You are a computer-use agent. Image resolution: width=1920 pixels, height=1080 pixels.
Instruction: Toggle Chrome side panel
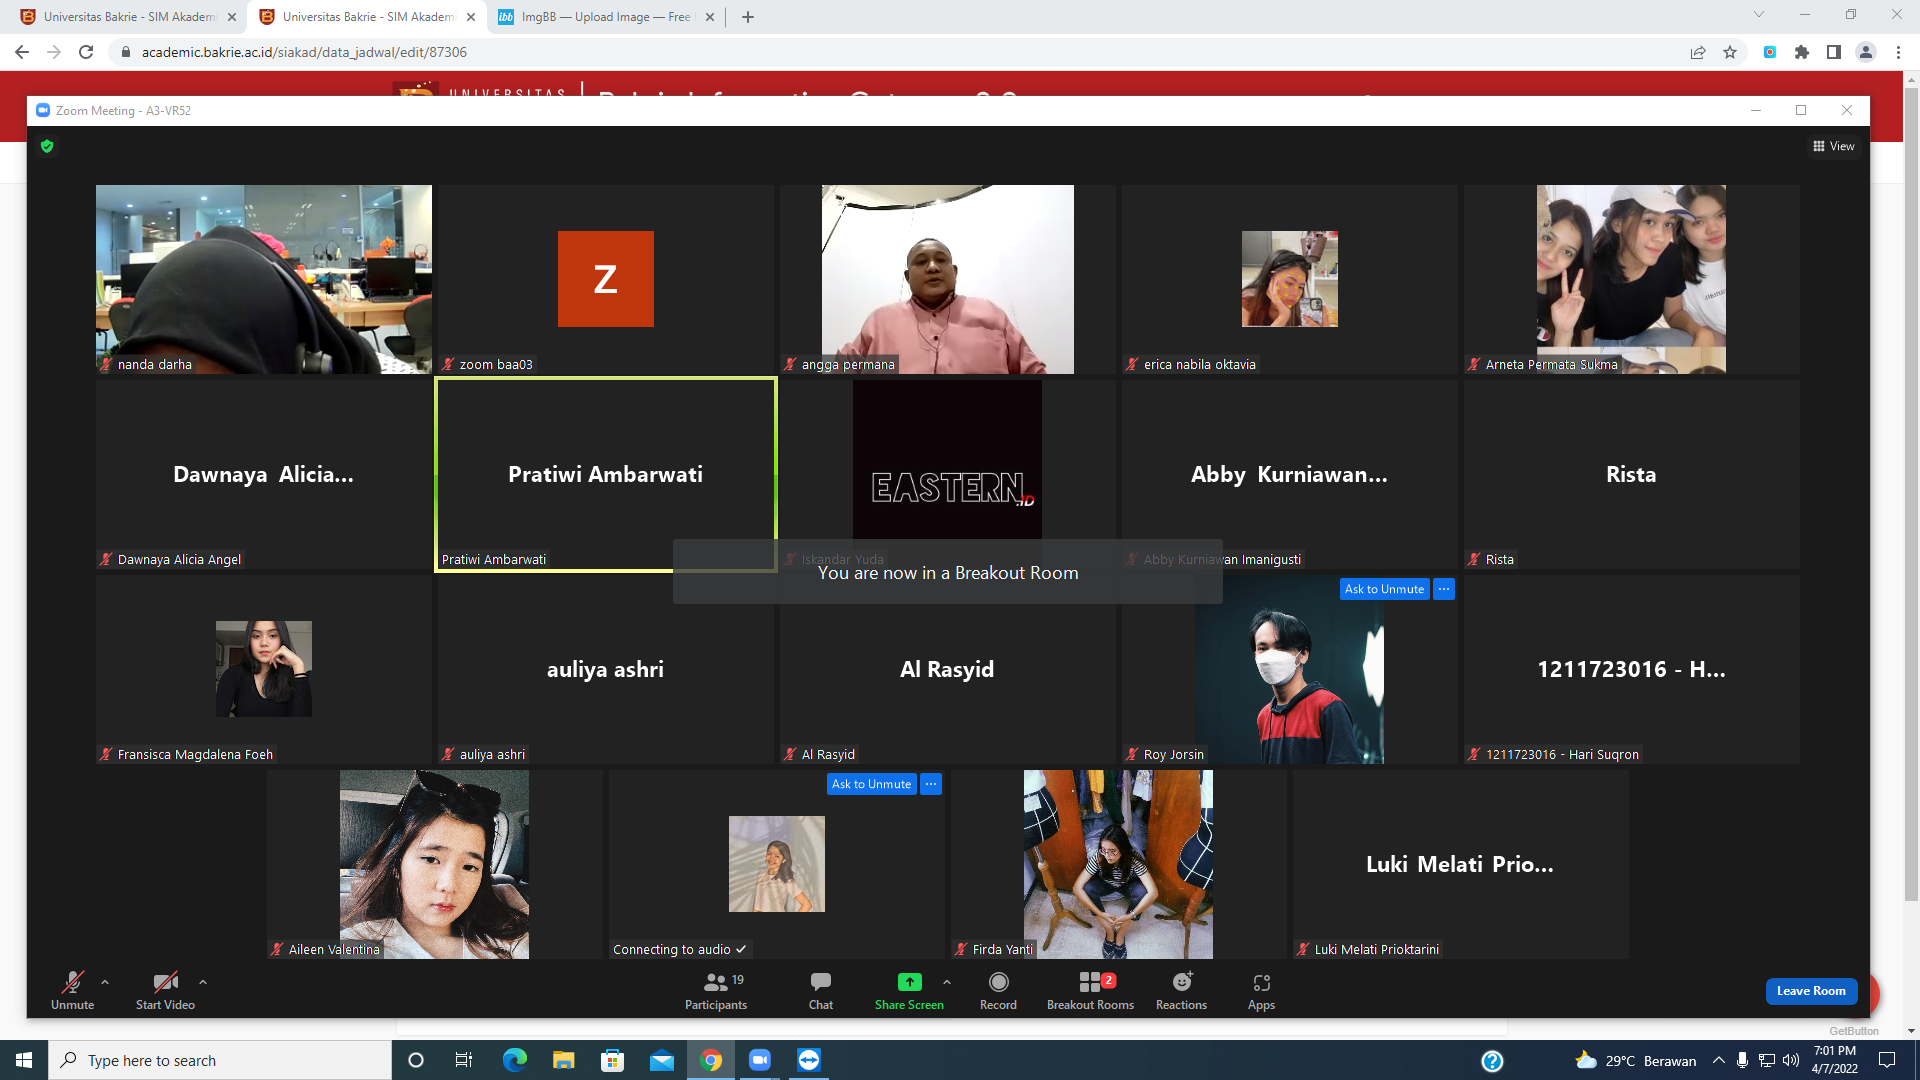click(x=1834, y=52)
